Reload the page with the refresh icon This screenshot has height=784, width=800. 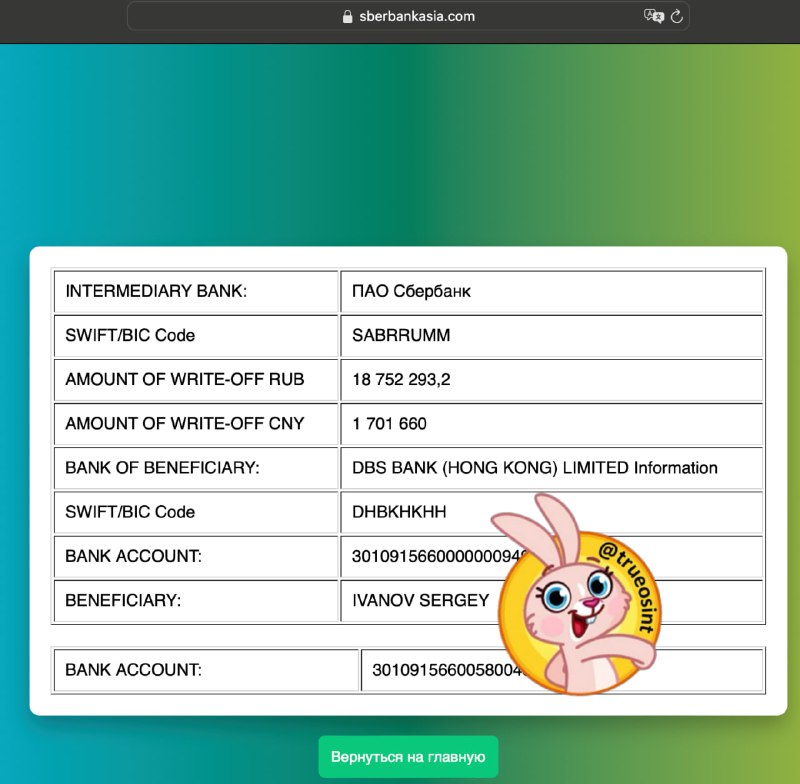(677, 16)
